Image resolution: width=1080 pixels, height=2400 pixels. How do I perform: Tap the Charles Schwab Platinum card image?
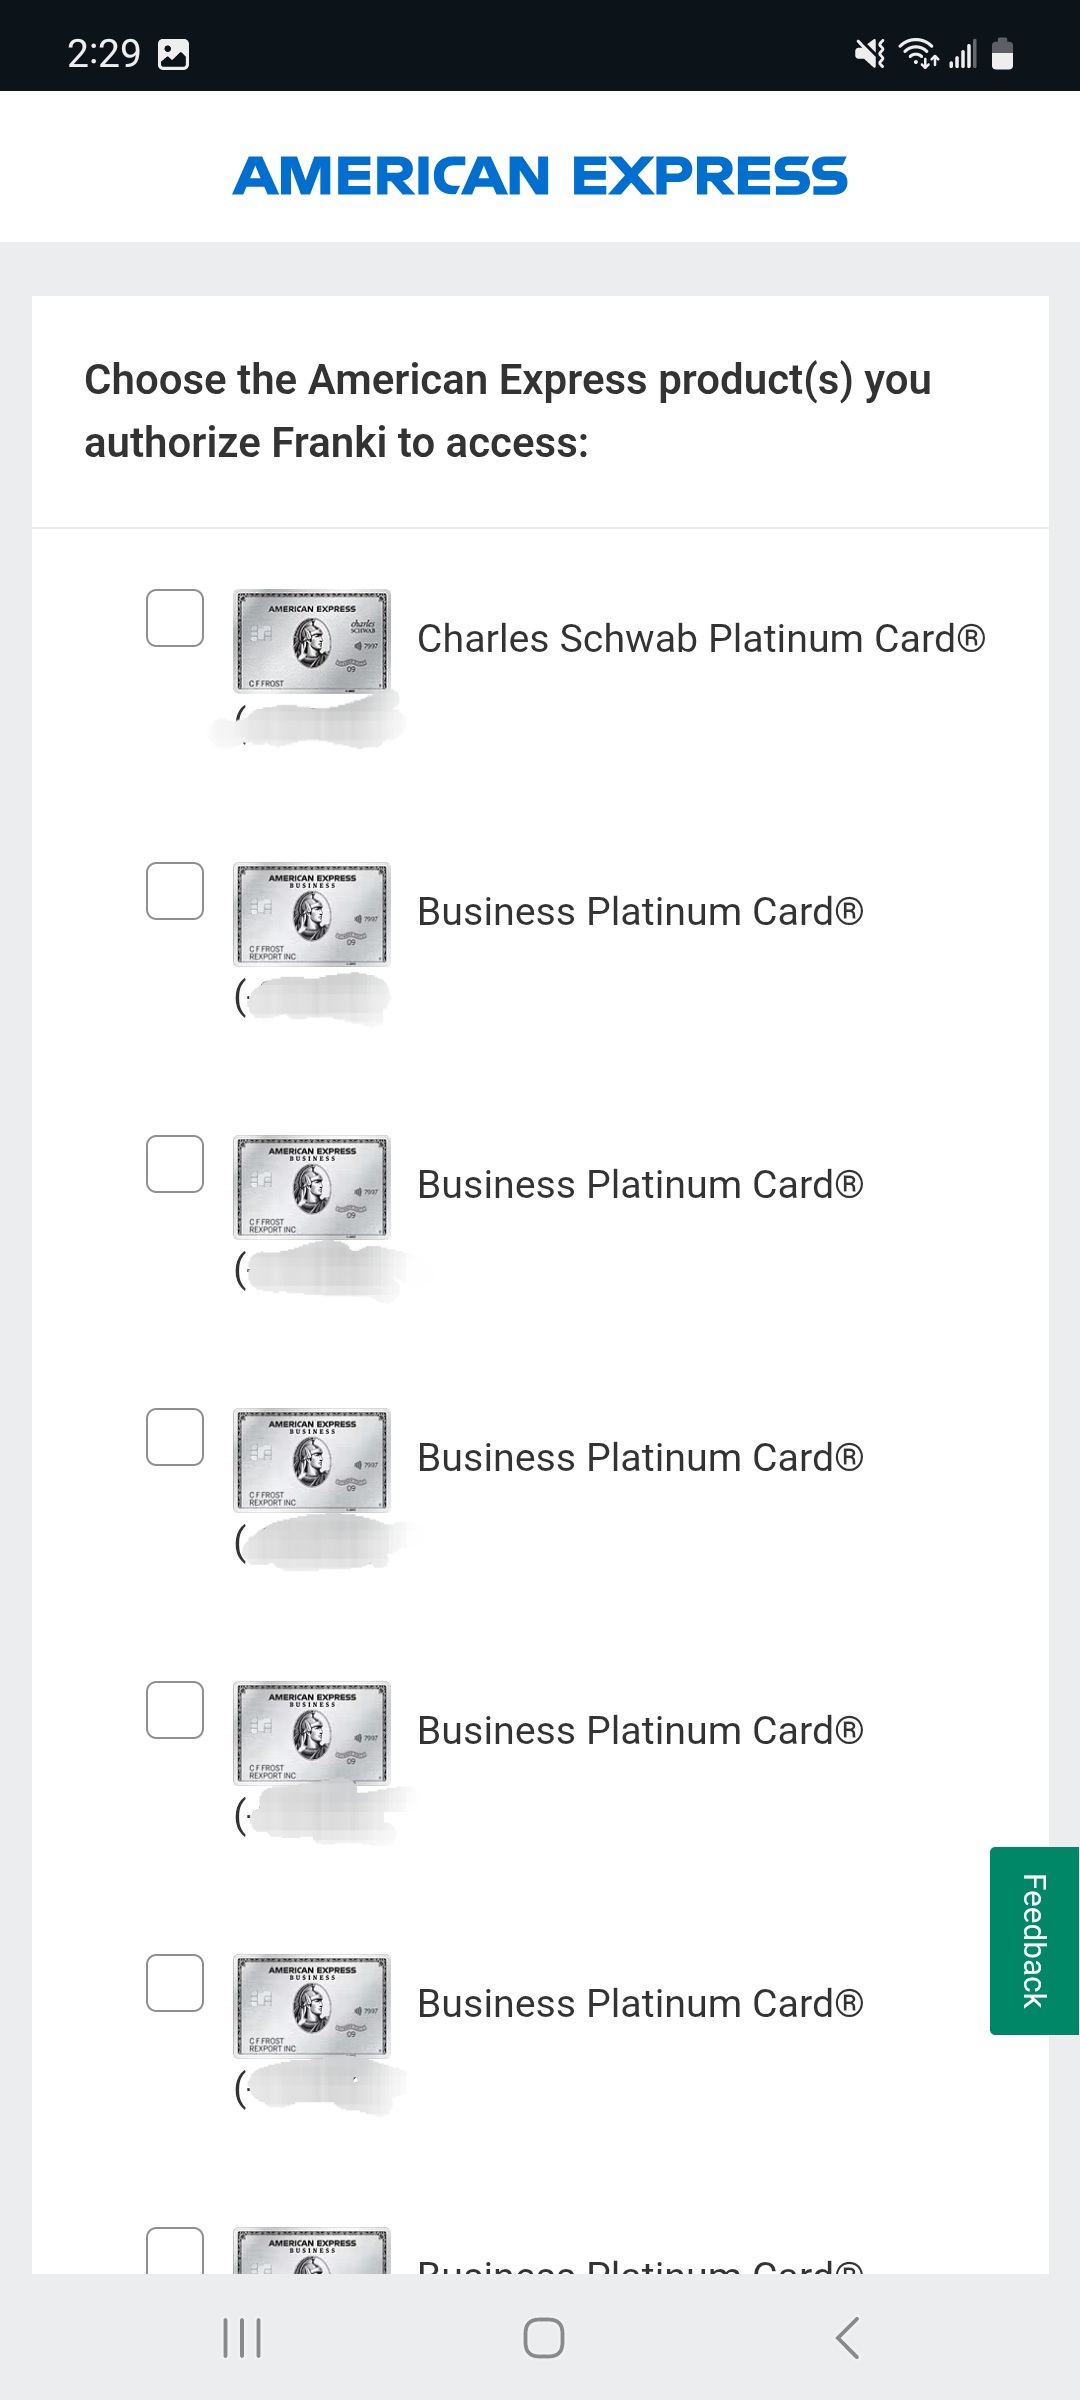click(312, 641)
